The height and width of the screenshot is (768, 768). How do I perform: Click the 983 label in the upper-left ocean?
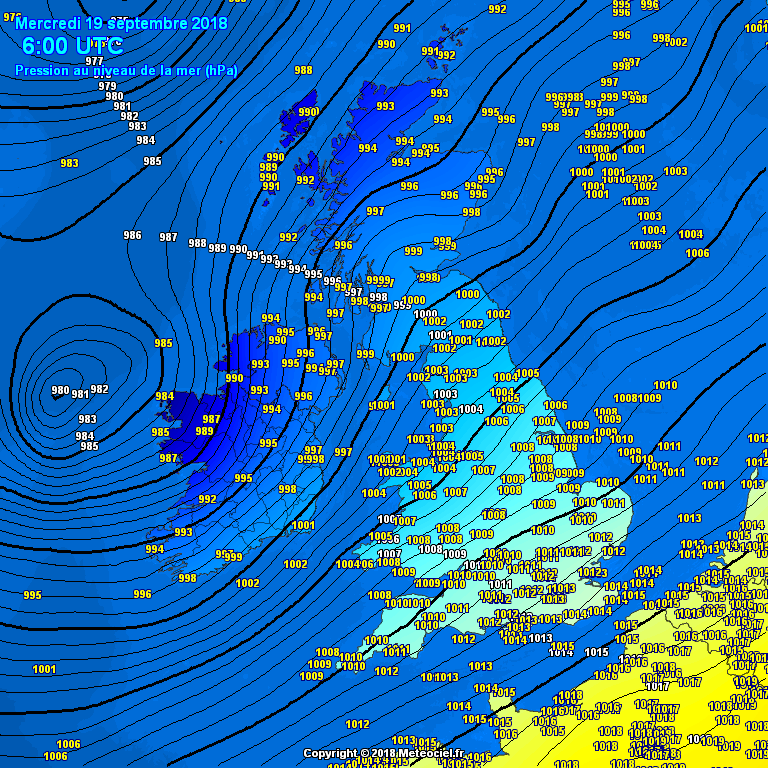click(69, 163)
